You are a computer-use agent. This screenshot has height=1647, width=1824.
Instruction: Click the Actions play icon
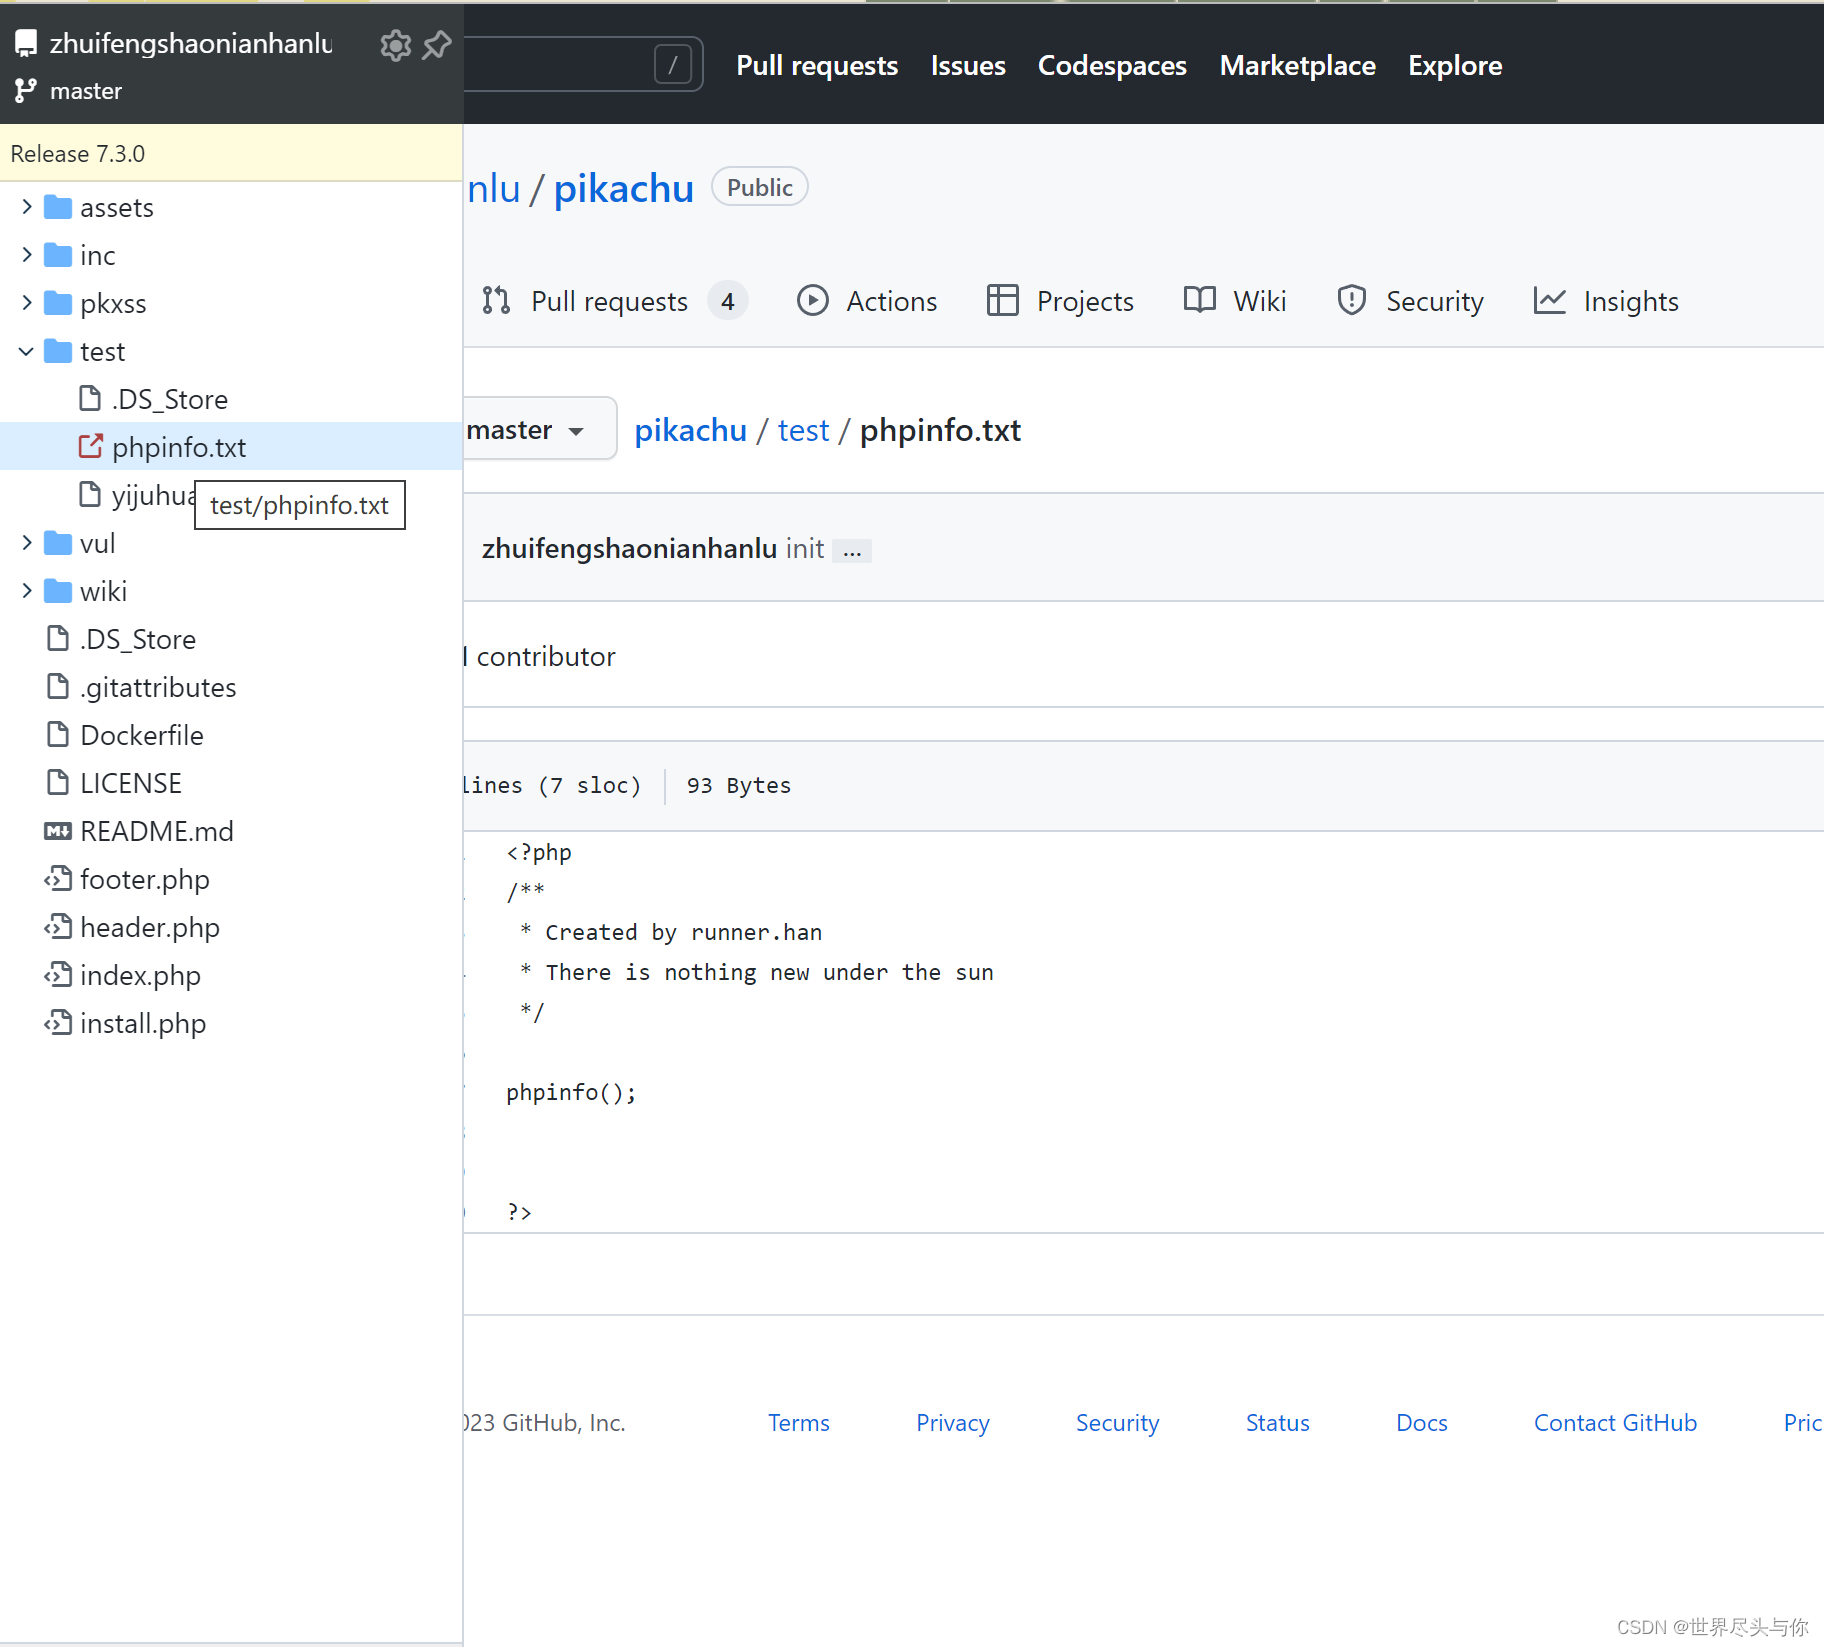pyautogui.click(x=812, y=300)
